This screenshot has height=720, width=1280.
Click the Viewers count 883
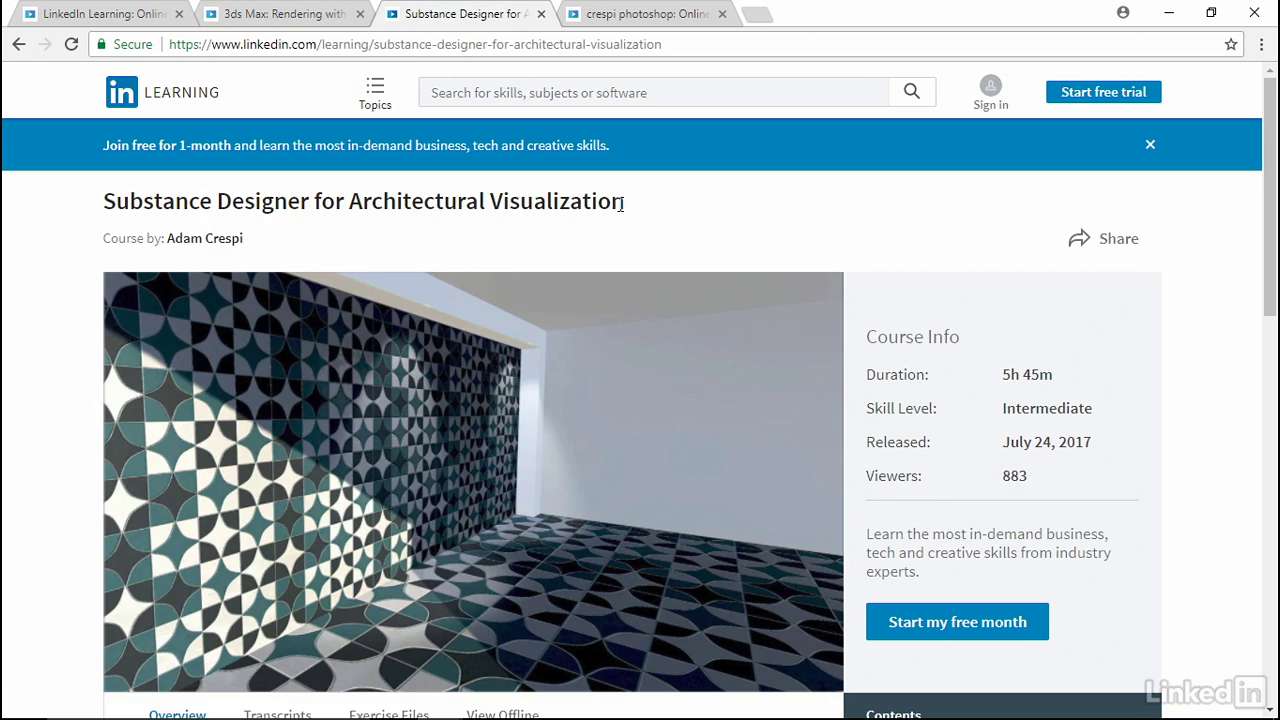tap(1014, 476)
